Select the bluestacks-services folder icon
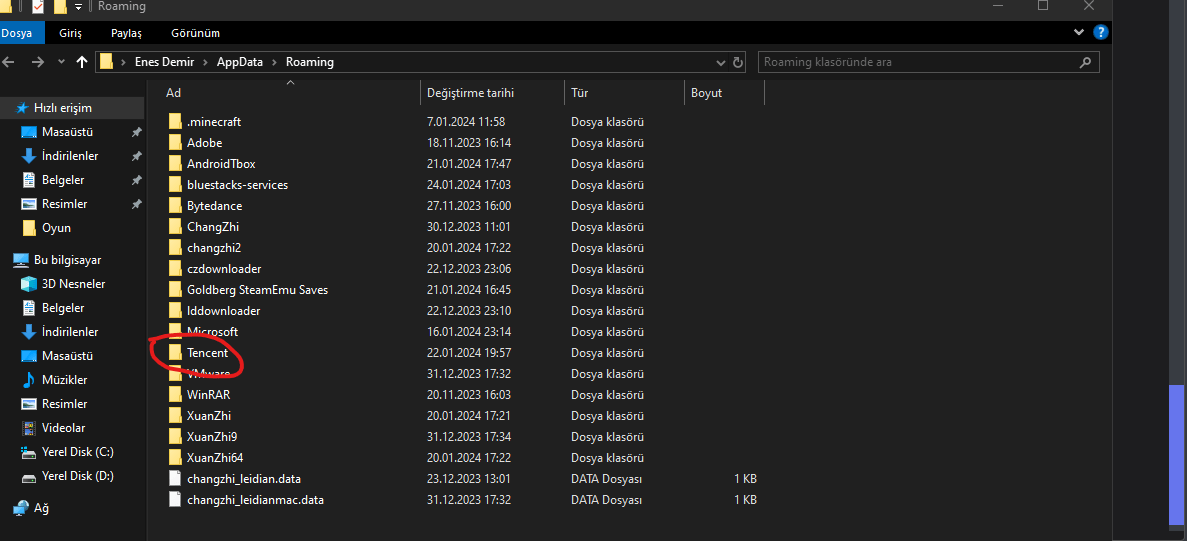1187x541 pixels. point(175,185)
